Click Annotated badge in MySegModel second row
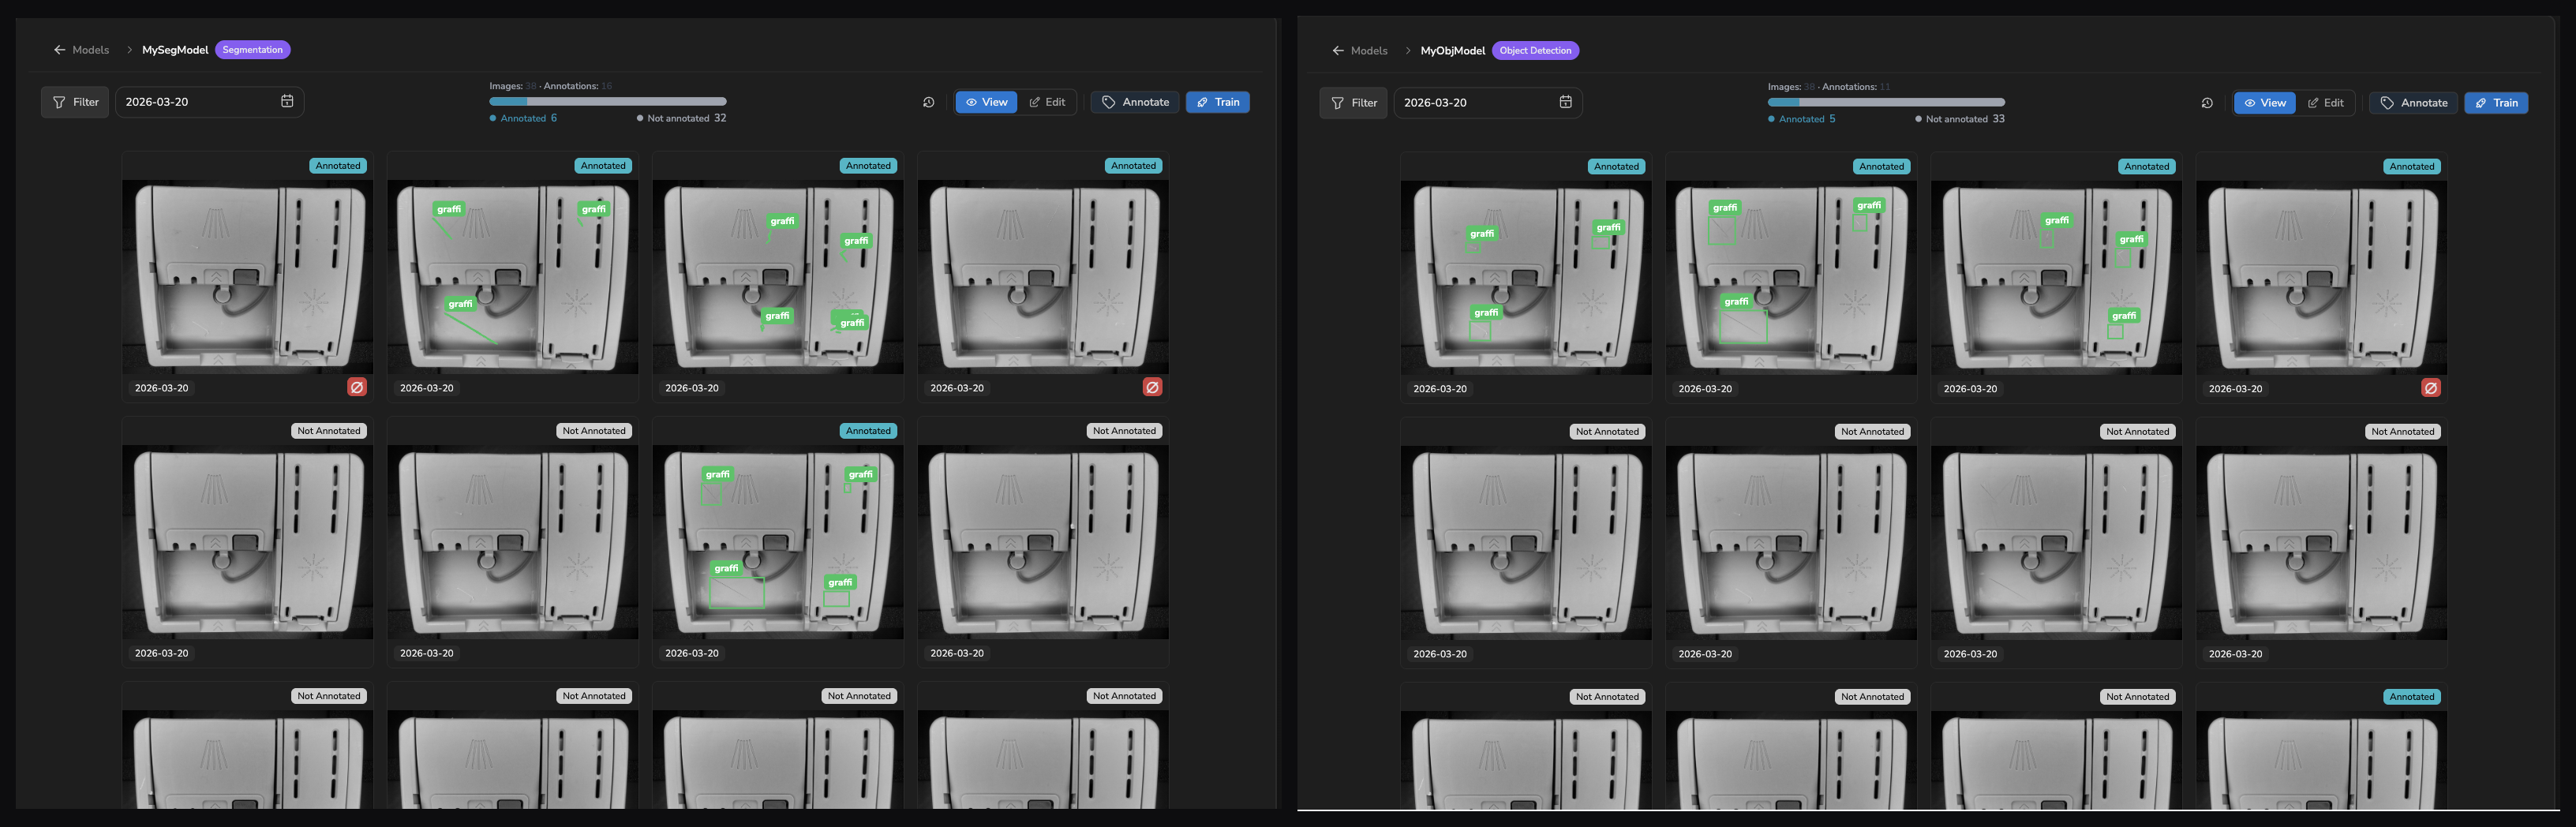Image resolution: width=2576 pixels, height=827 pixels. point(868,431)
